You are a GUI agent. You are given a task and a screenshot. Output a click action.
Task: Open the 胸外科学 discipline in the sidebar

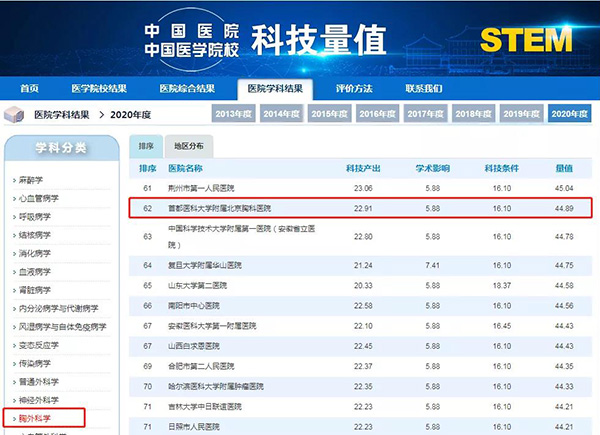[36, 415]
